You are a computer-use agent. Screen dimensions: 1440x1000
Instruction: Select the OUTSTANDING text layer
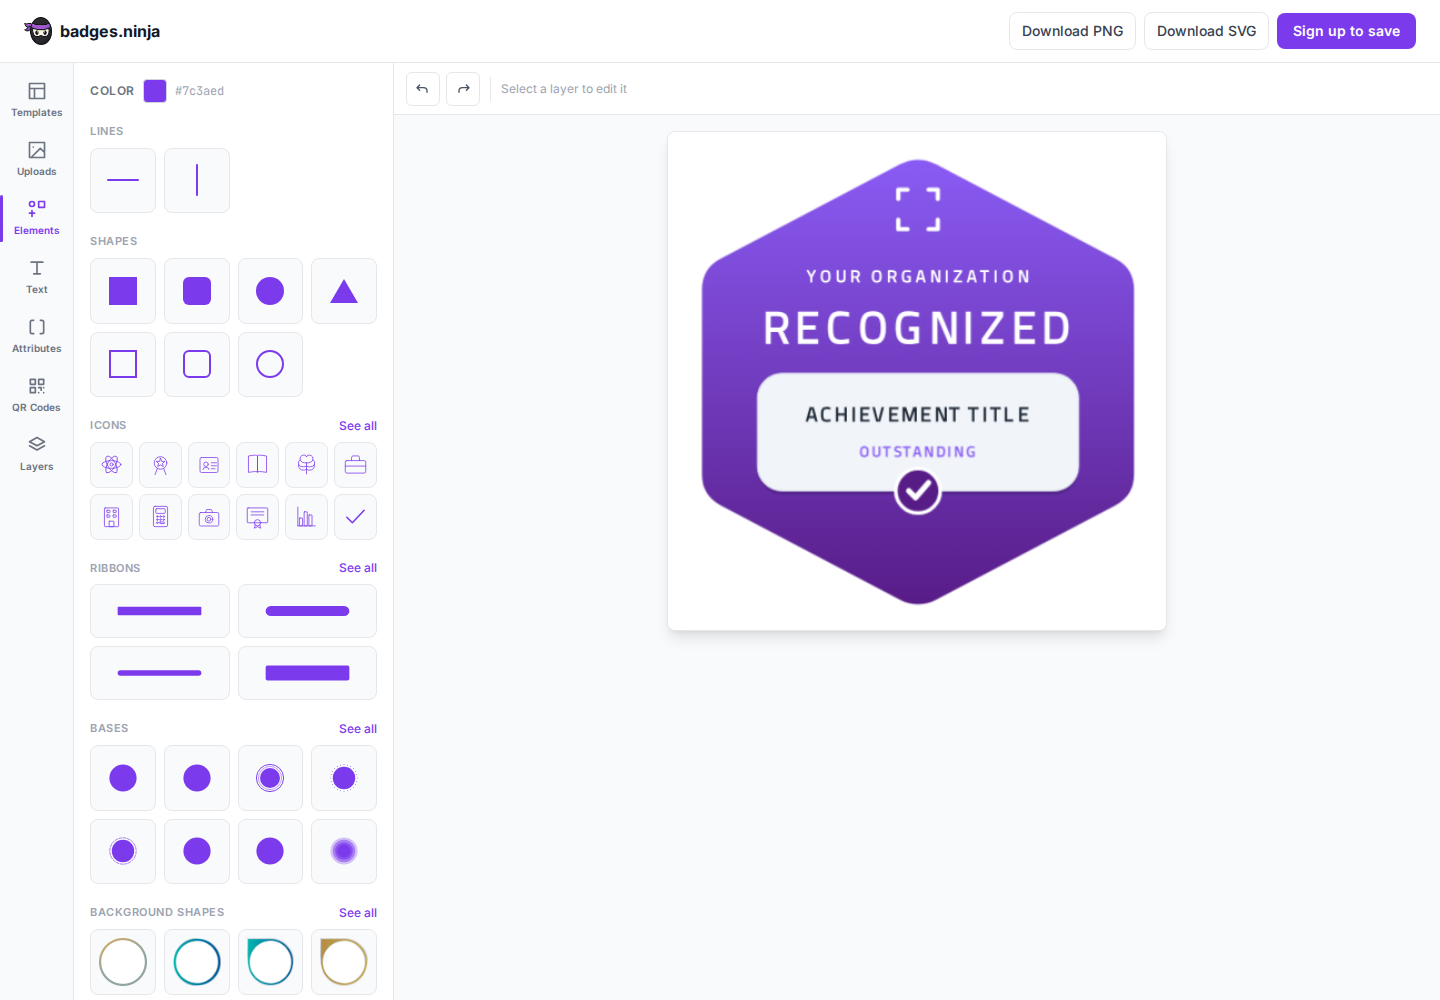(917, 452)
